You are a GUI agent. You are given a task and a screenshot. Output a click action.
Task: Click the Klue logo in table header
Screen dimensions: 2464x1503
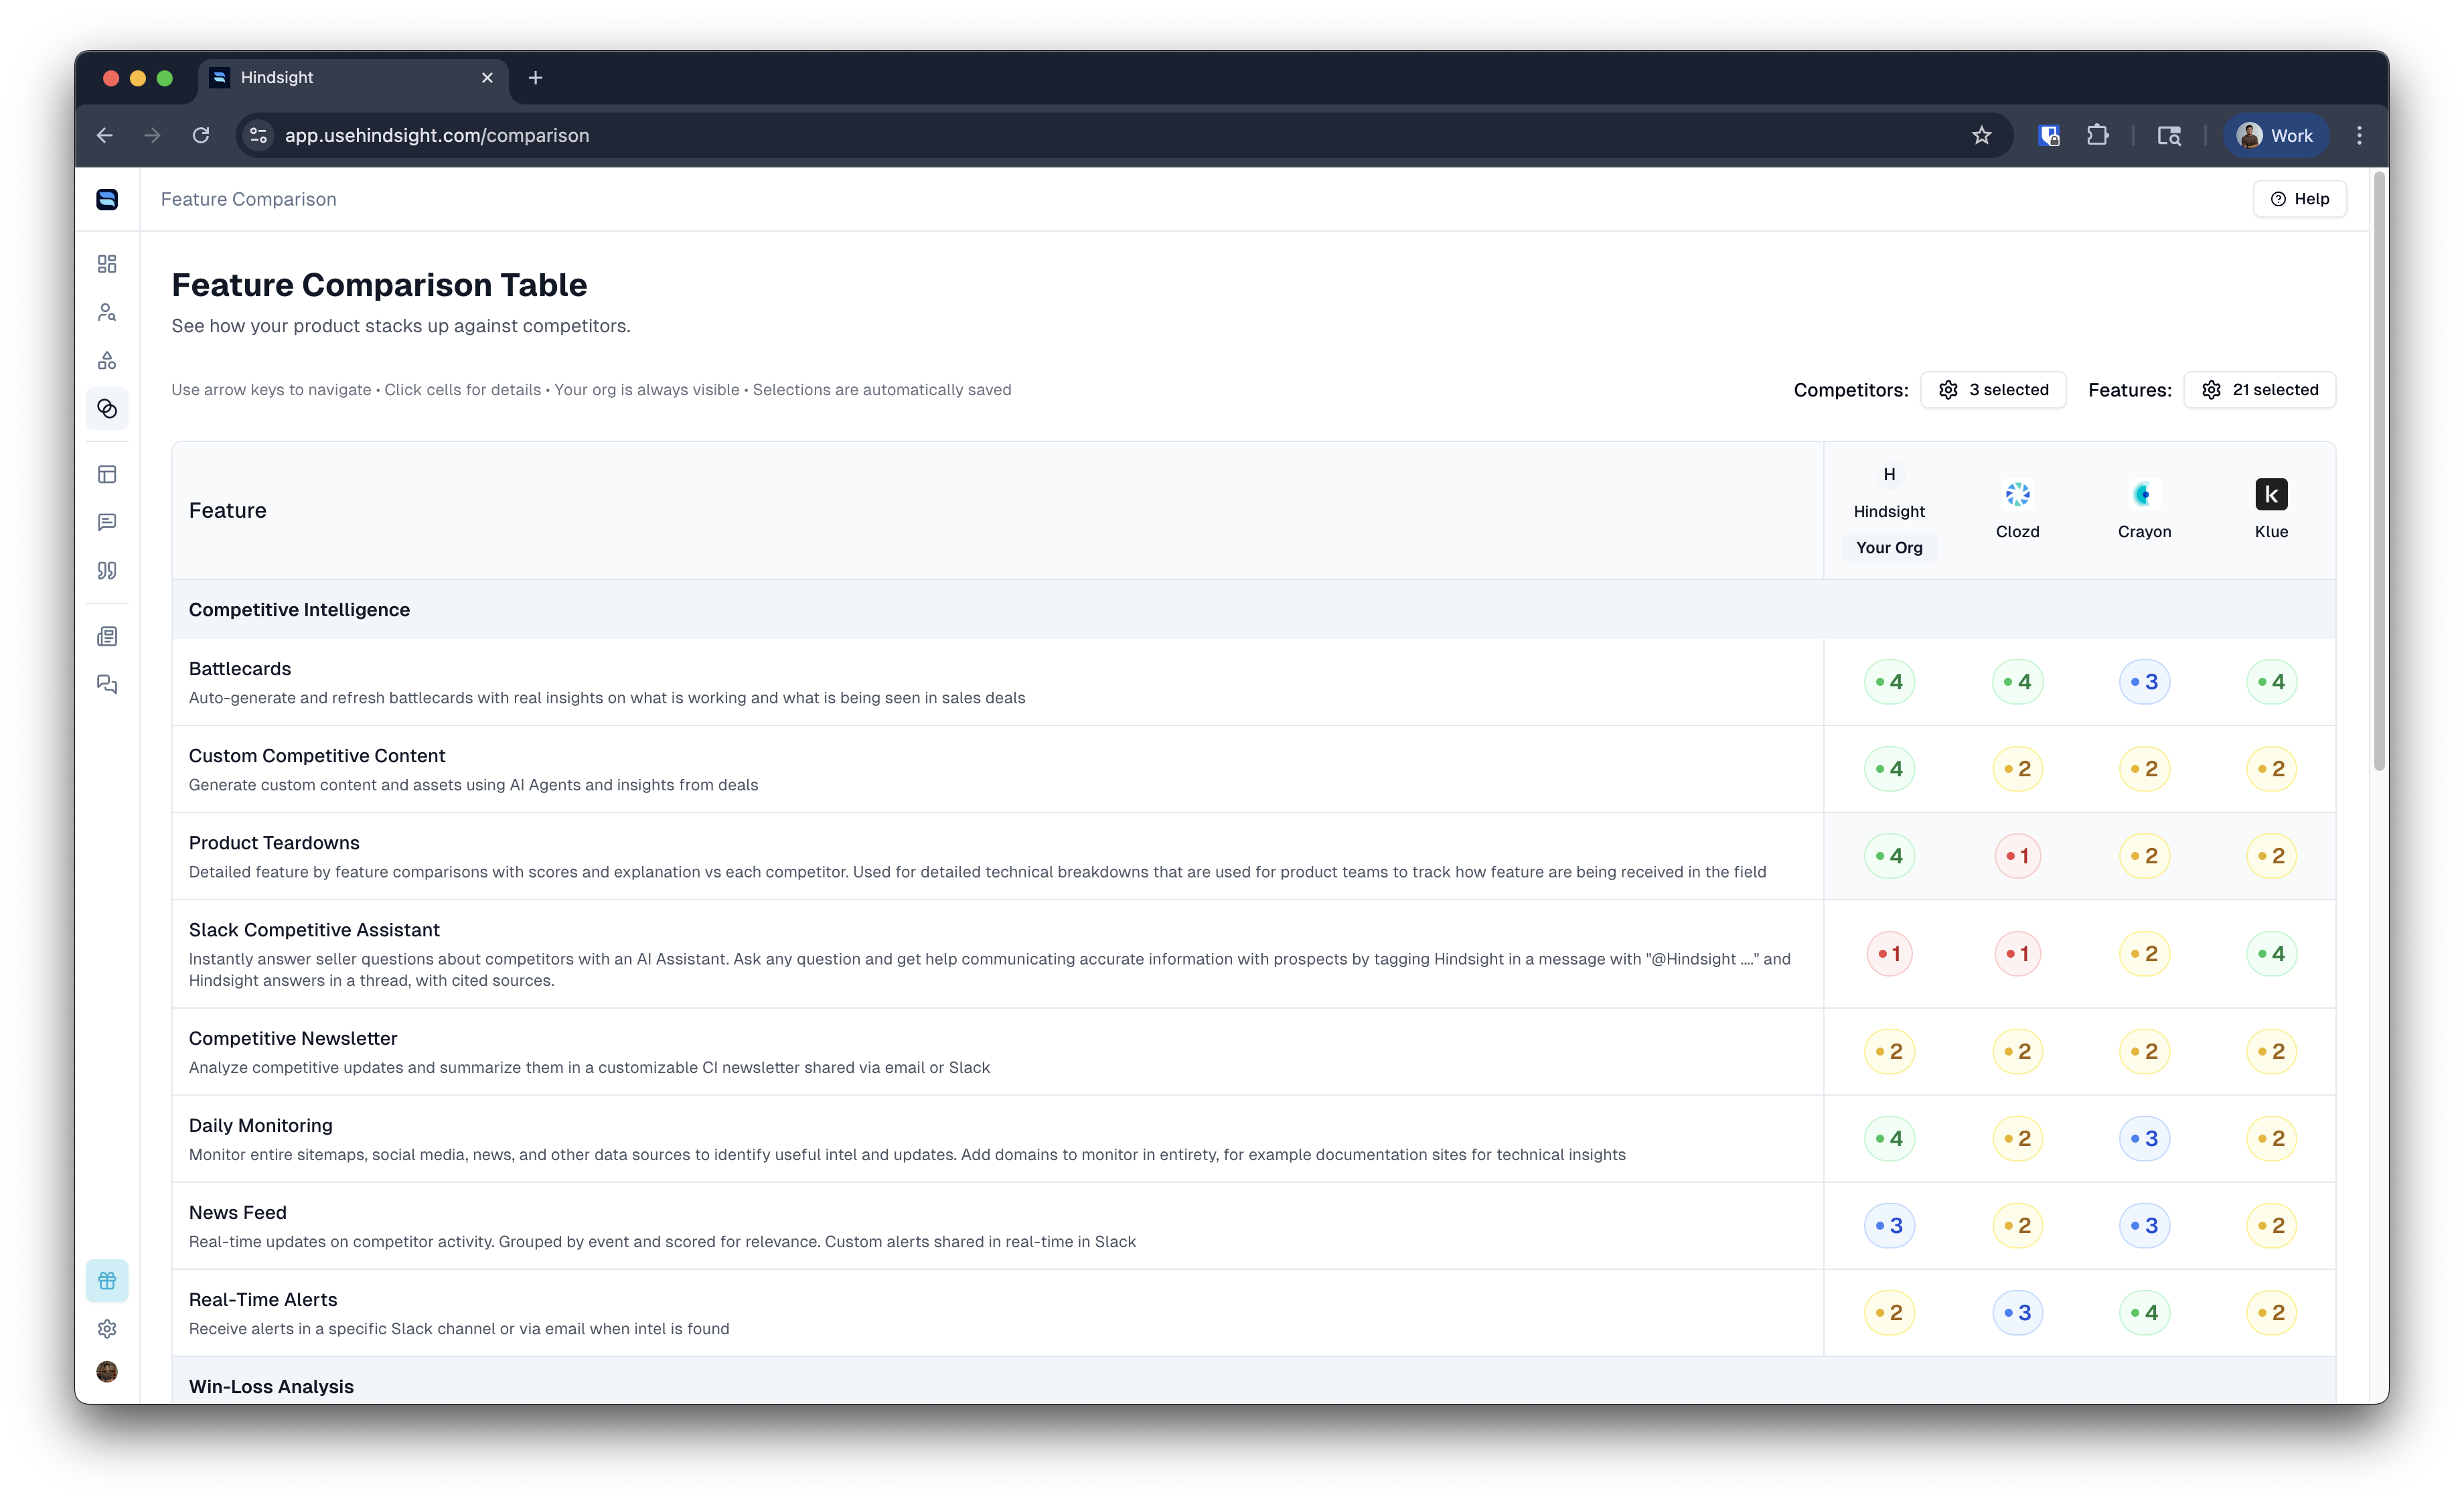tap(2271, 494)
